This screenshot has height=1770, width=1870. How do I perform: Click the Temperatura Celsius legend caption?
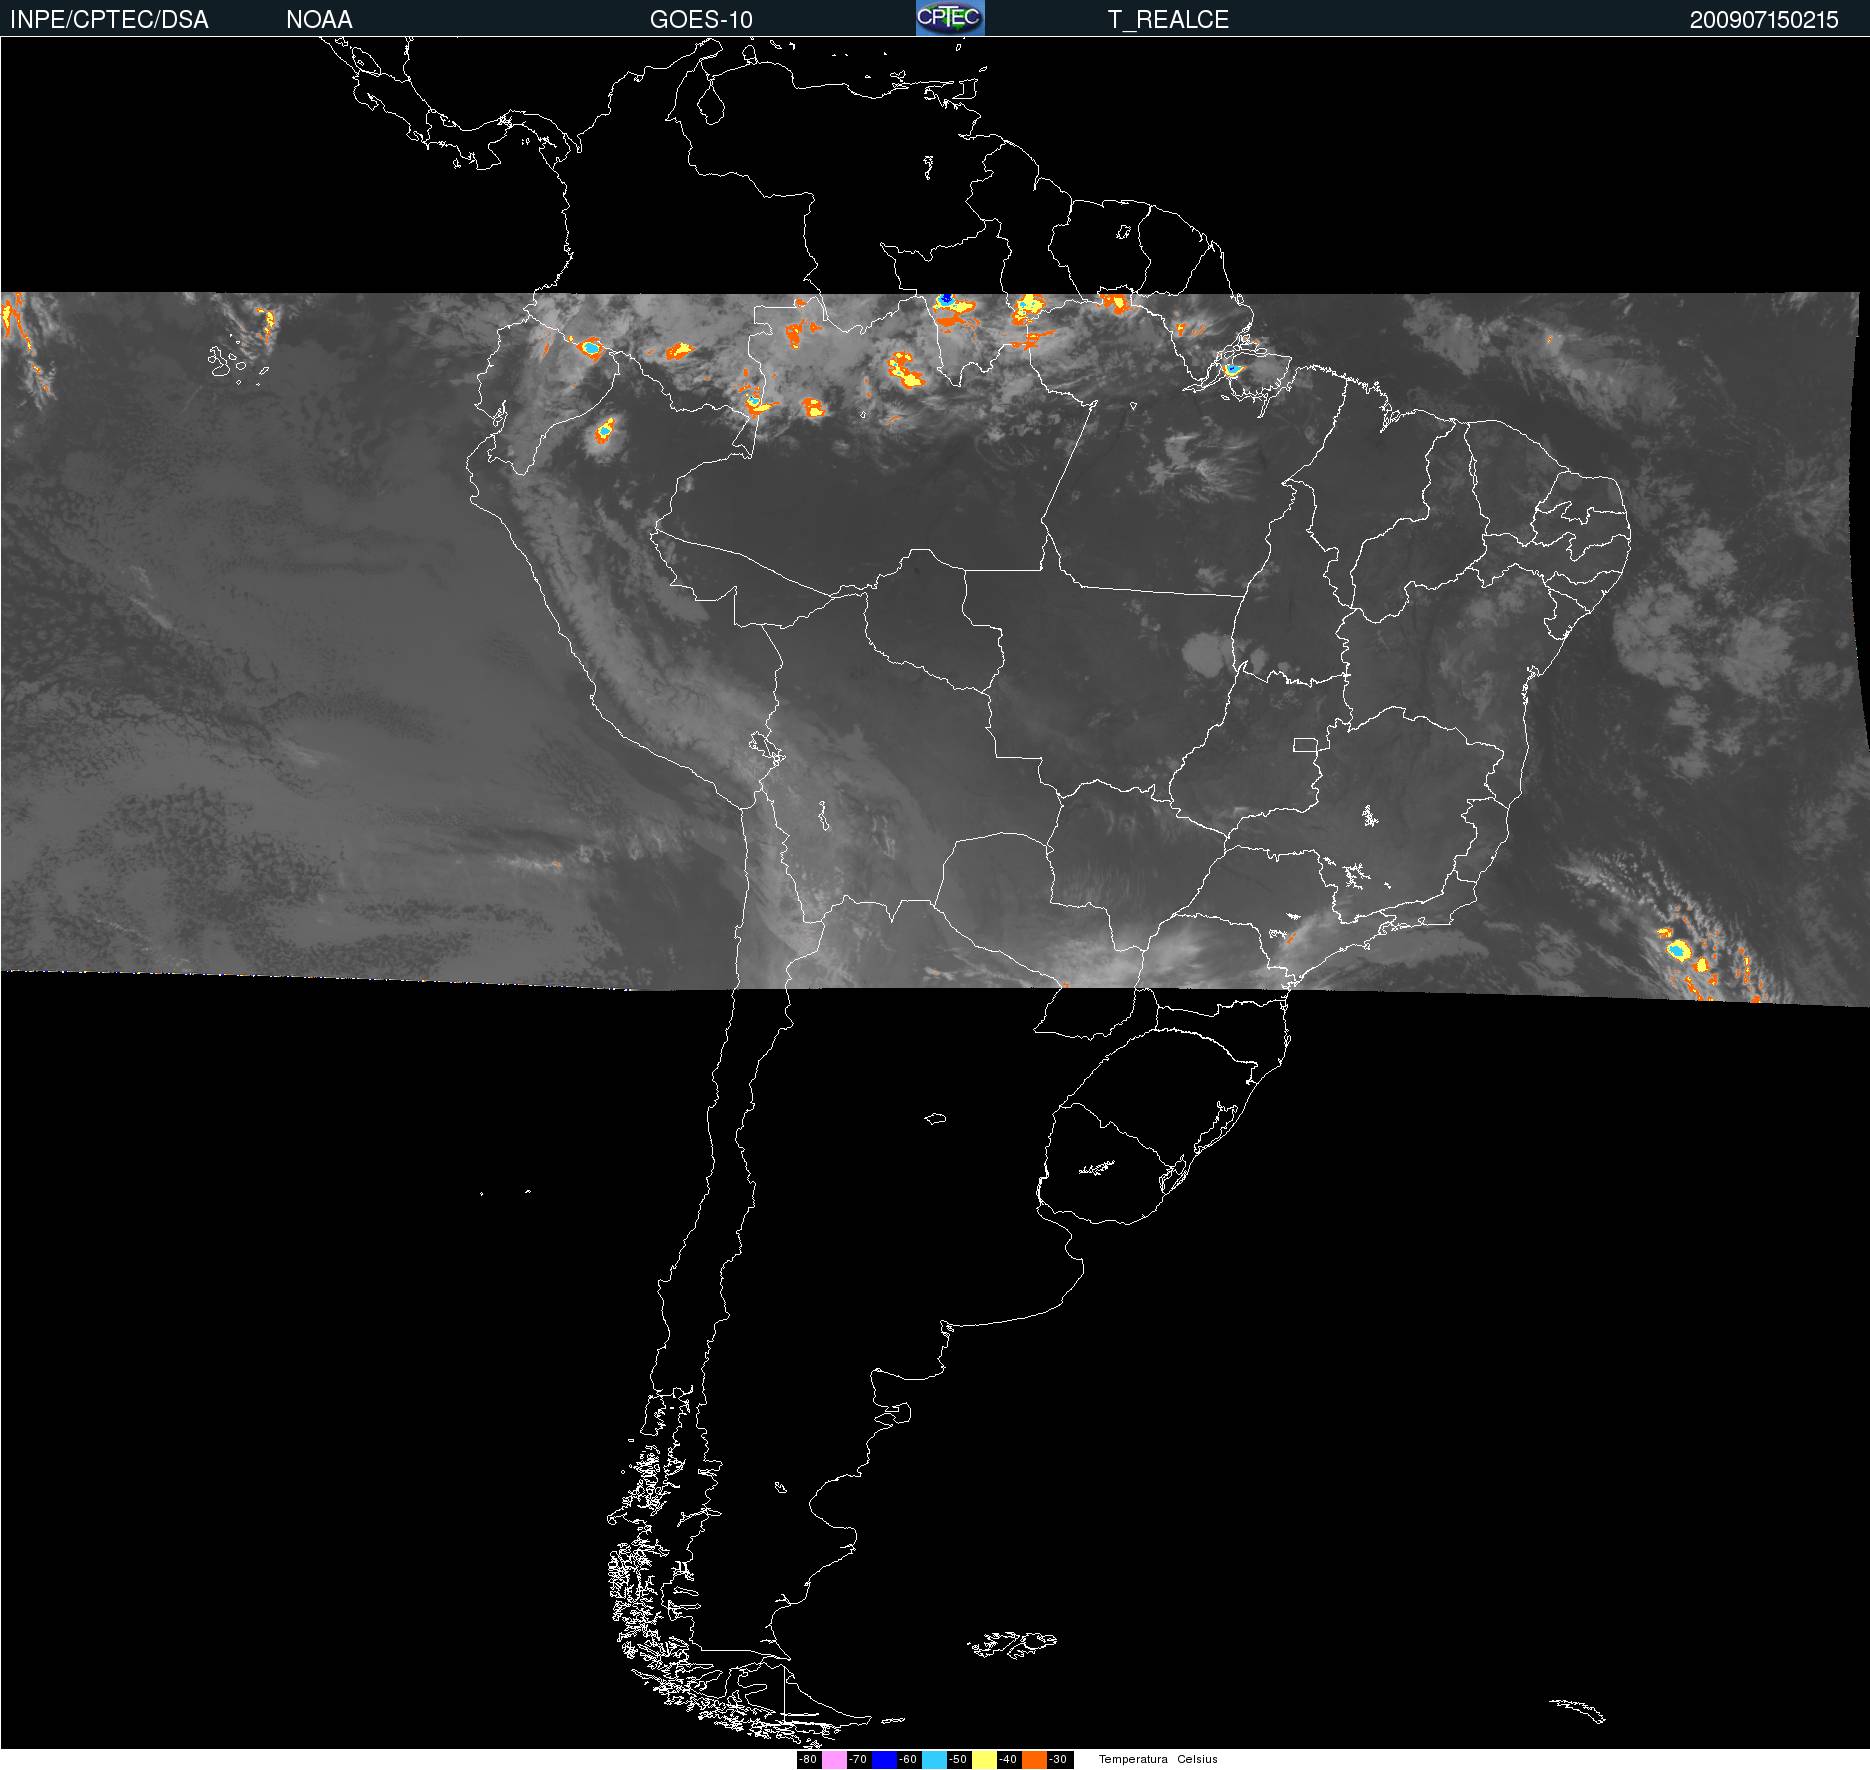(x=1158, y=1759)
